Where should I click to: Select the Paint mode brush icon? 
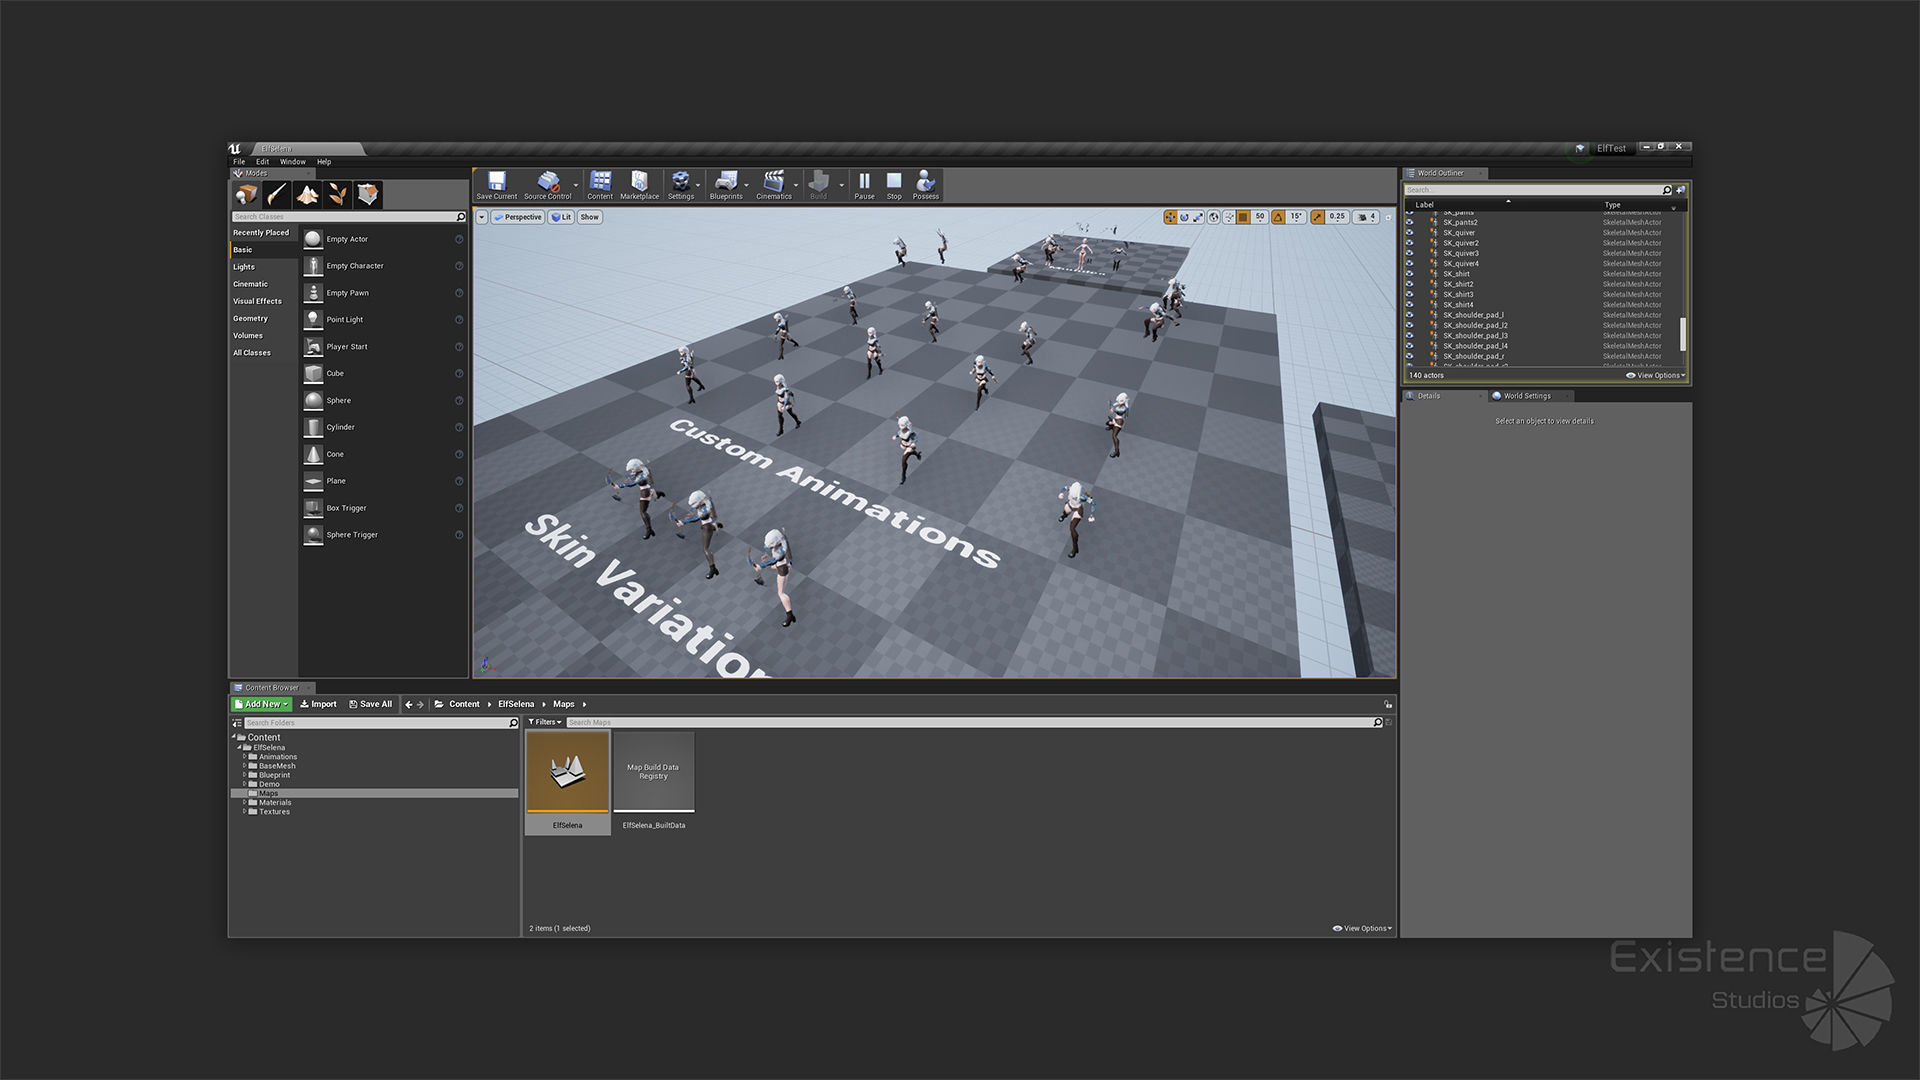point(277,194)
